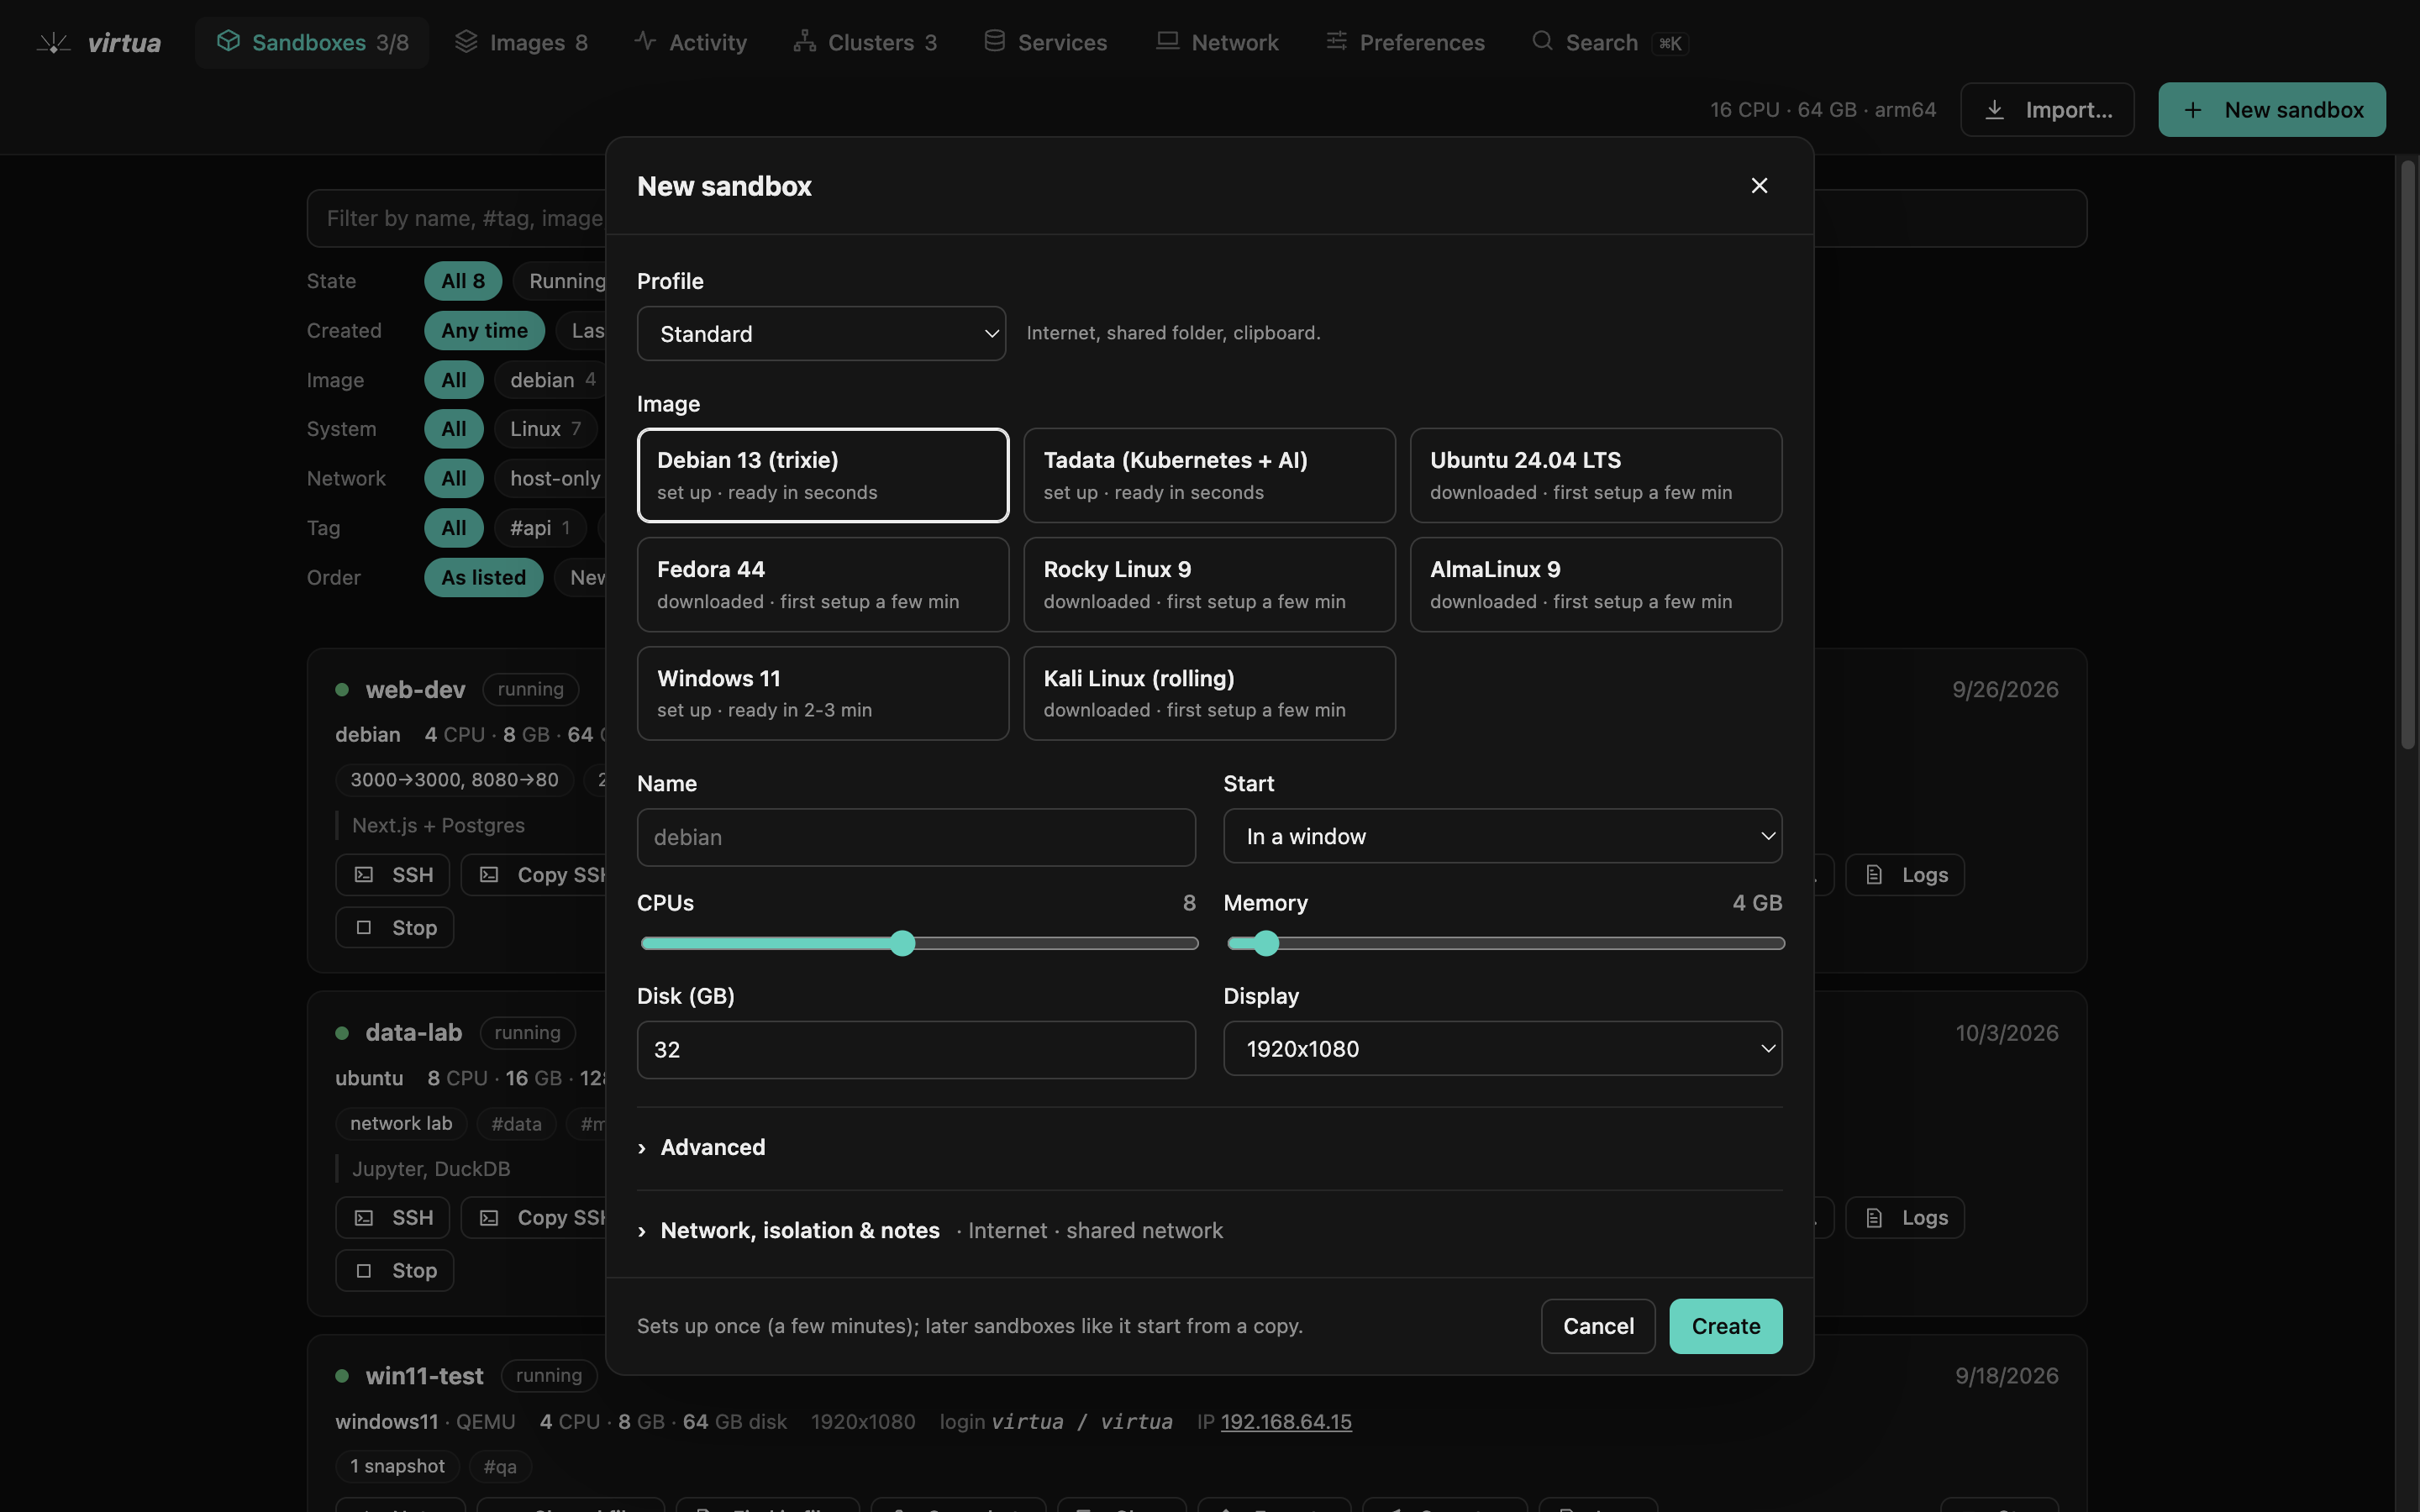
Task: Click the Images layers icon
Action: click(x=466, y=41)
